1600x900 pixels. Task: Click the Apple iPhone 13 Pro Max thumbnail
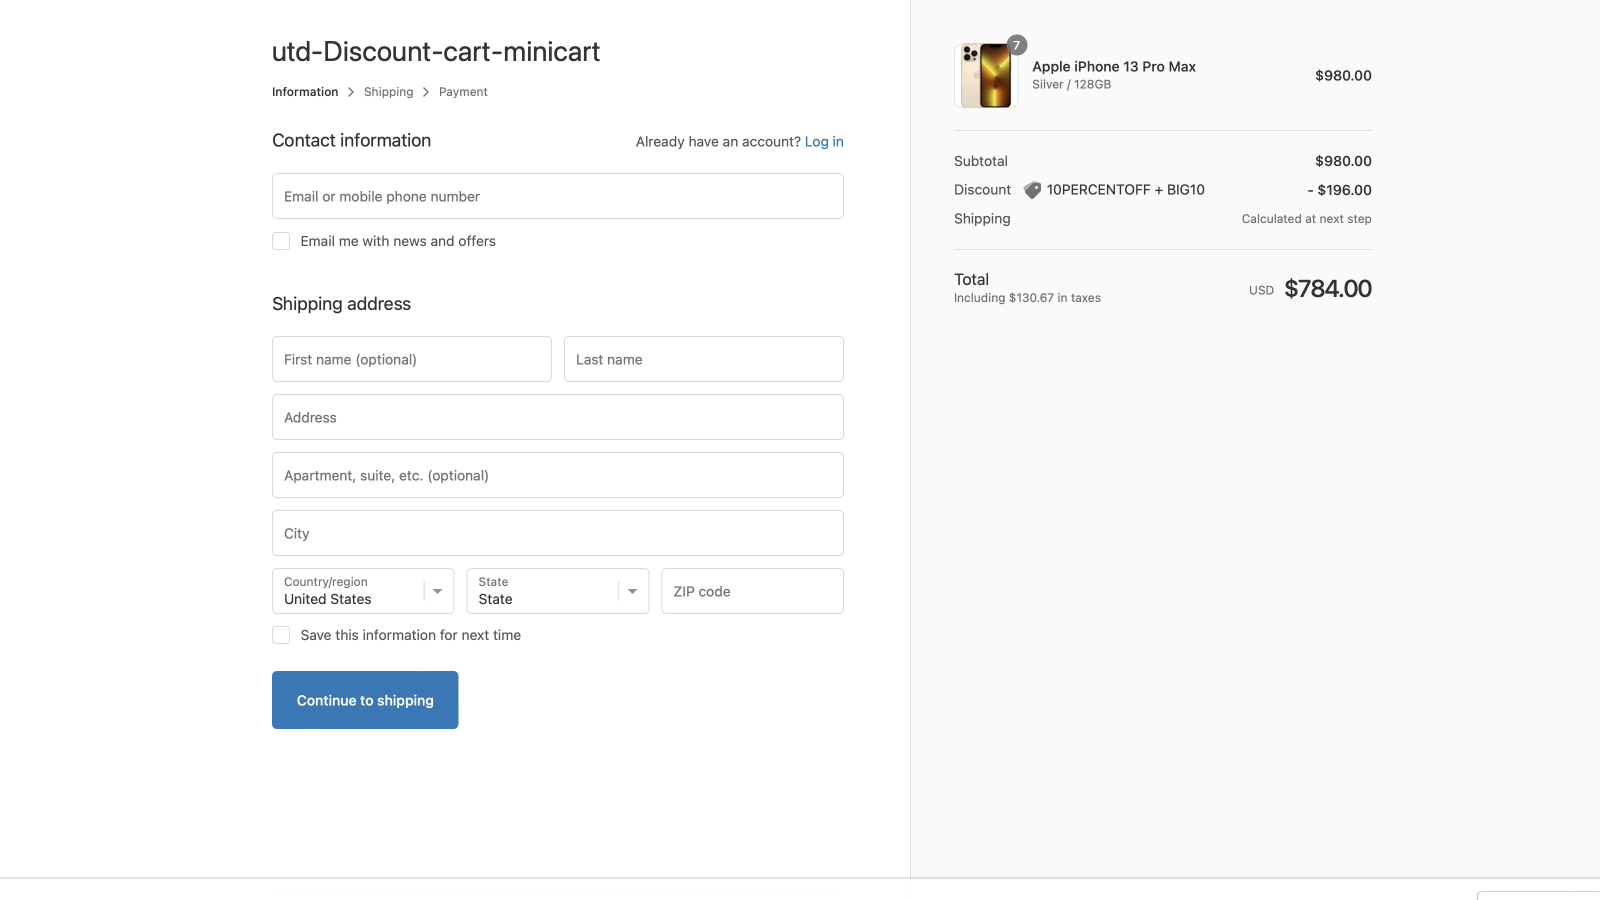pyautogui.click(x=985, y=74)
